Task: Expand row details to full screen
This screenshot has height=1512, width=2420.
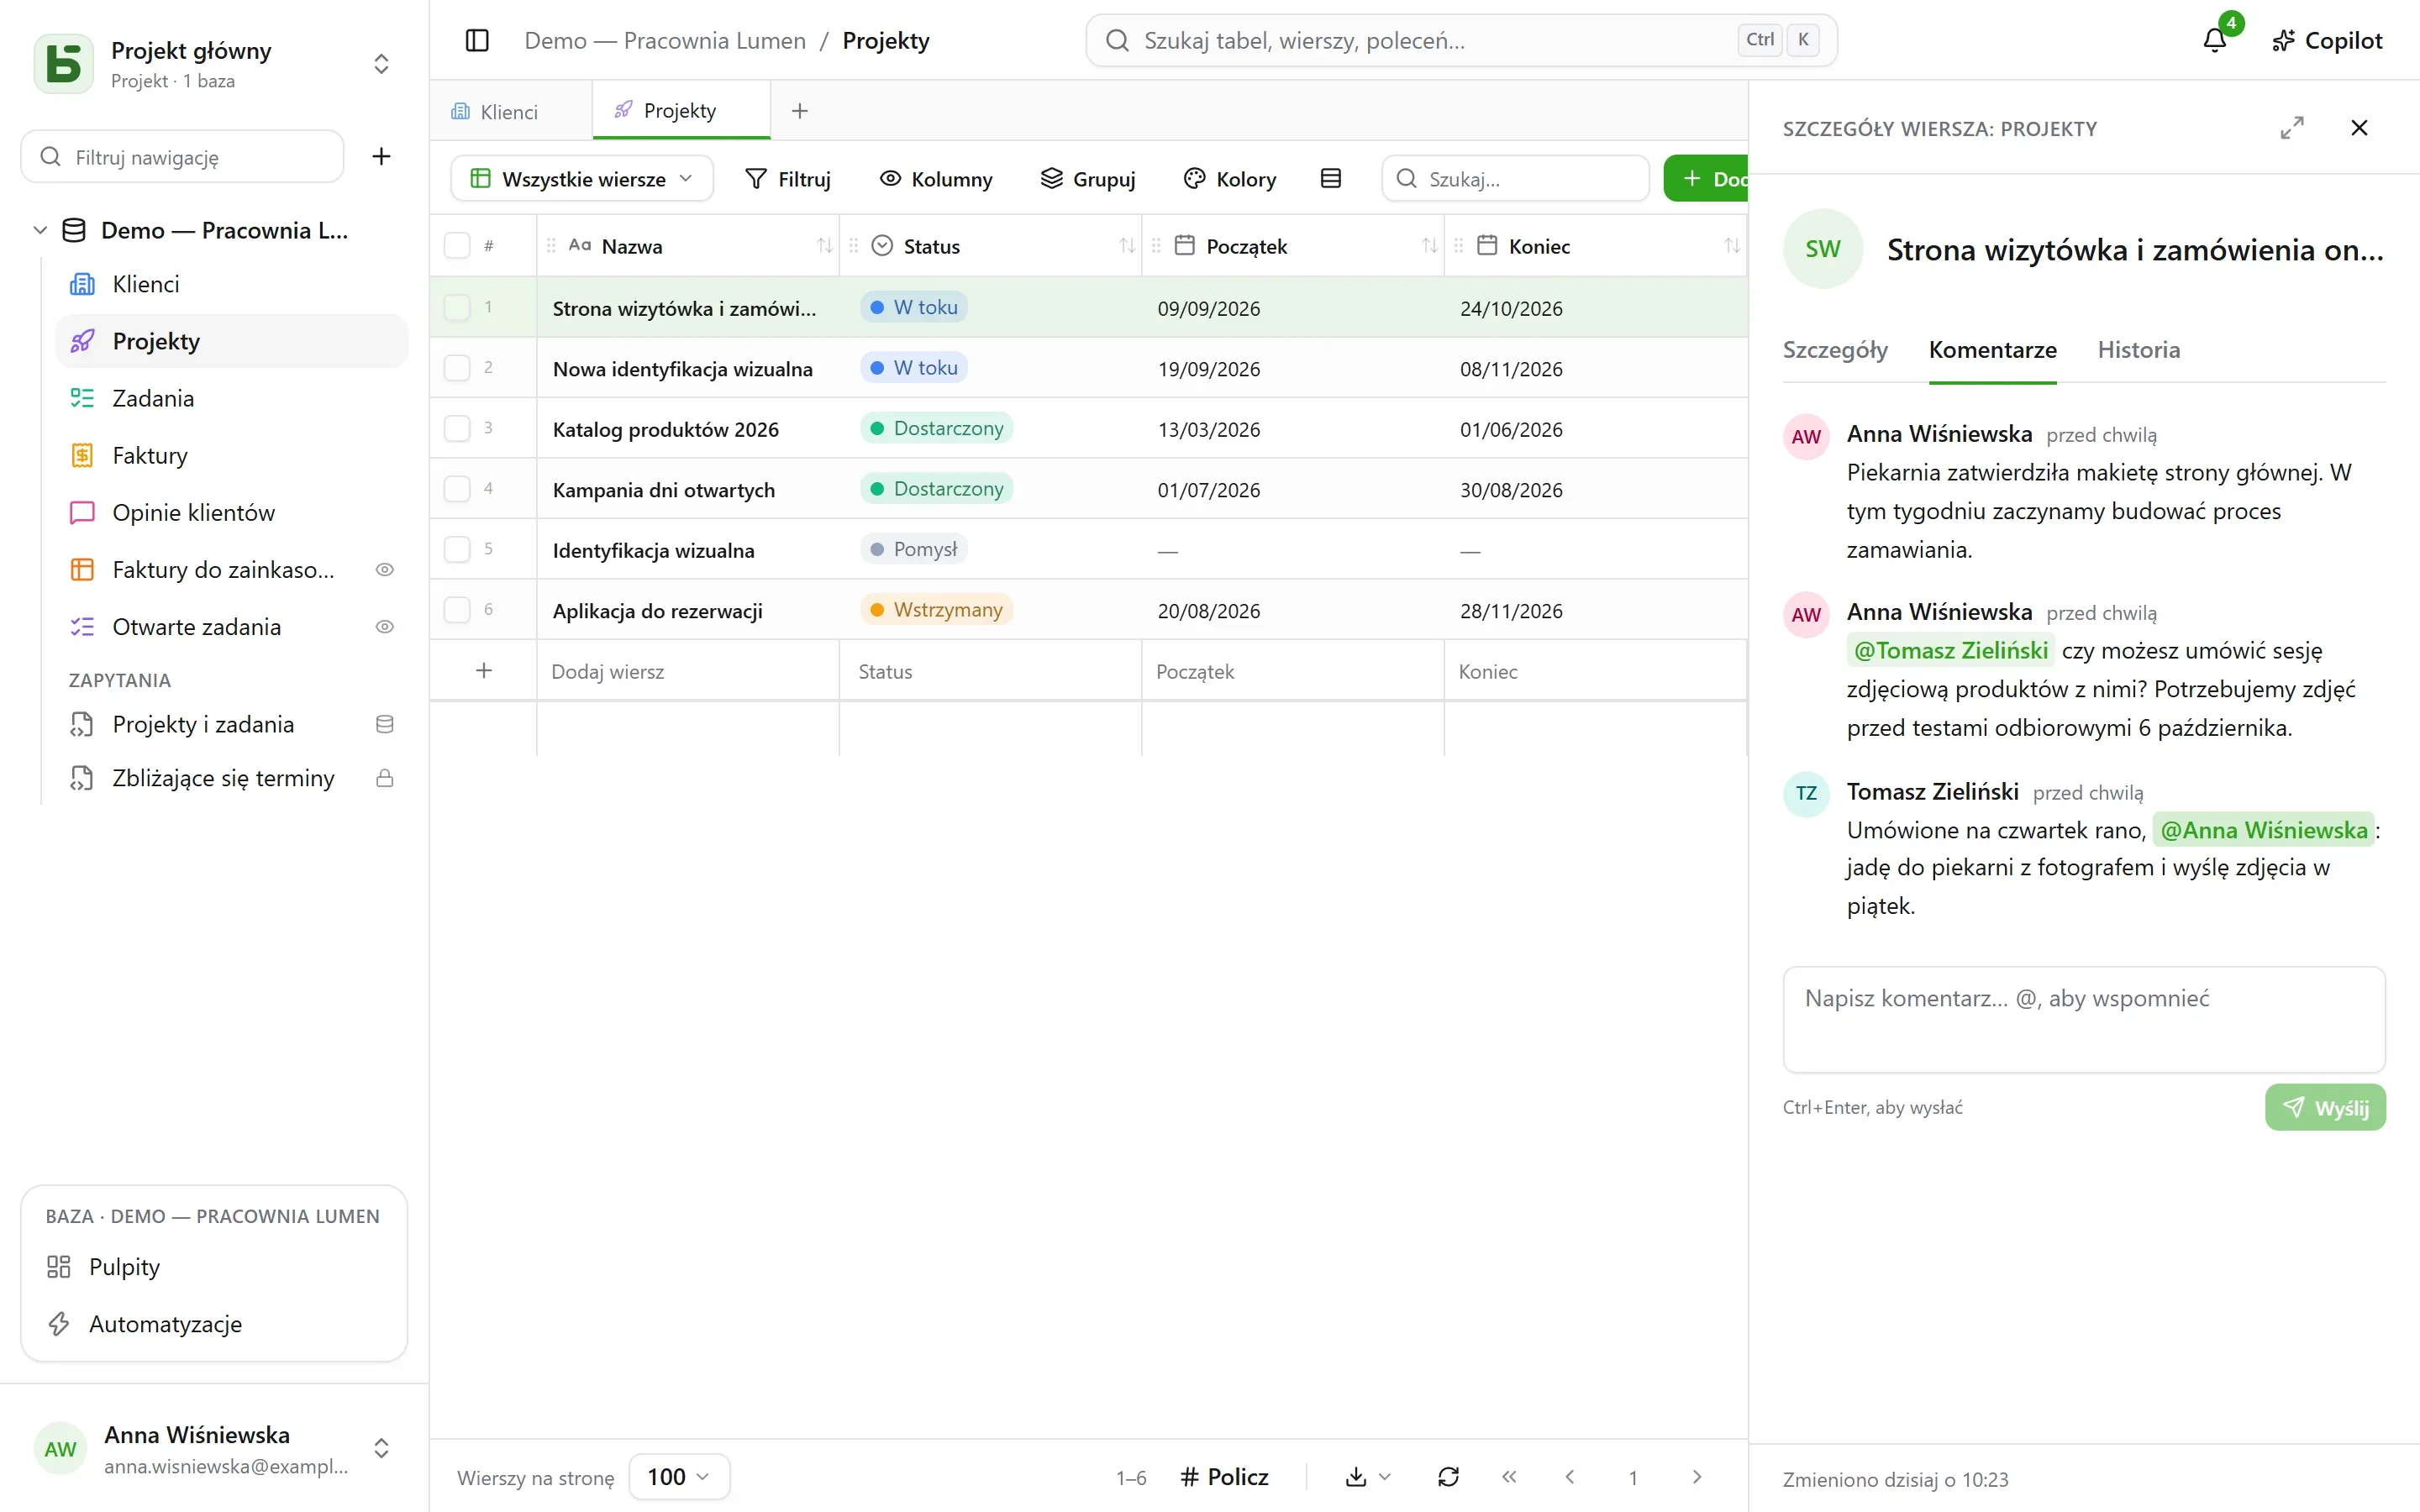Action: coord(2292,128)
